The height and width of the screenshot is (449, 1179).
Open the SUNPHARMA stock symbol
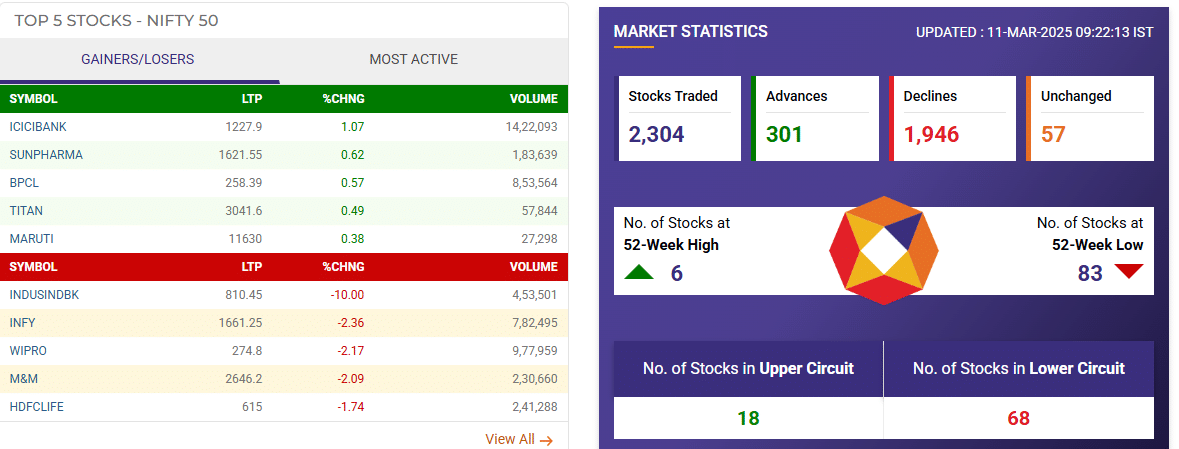click(x=46, y=155)
